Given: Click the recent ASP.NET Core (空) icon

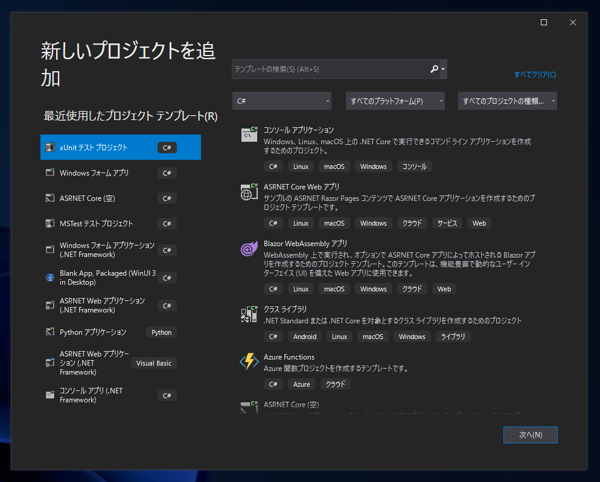Looking at the screenshot, I should [x=50, y=198].
